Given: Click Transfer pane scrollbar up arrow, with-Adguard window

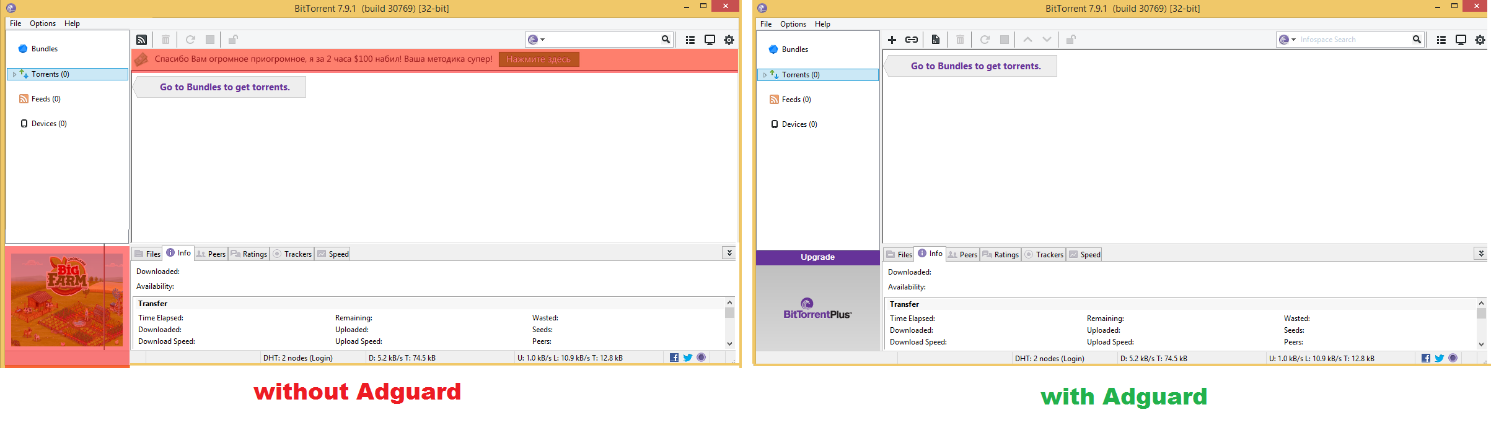Looking at the screenshot, I should [1481, 303].
